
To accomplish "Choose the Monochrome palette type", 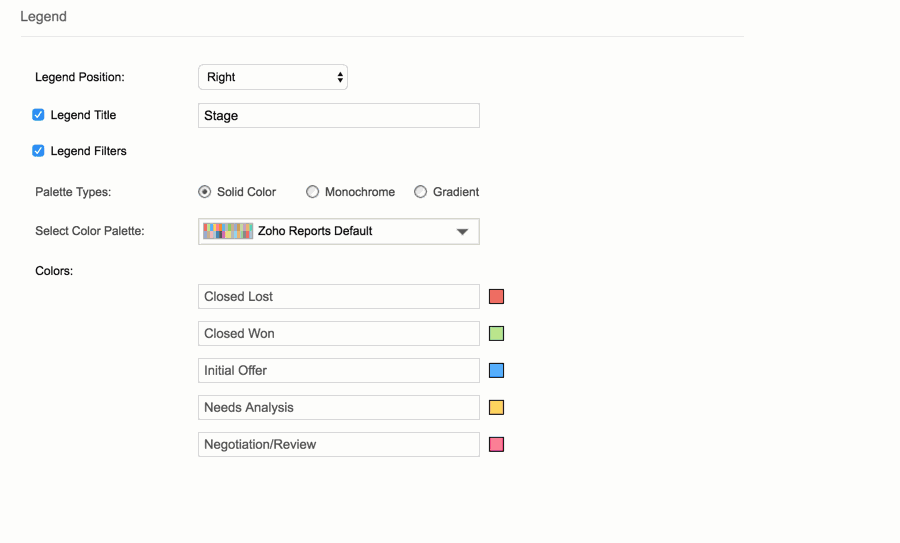I will coord(313,192).
